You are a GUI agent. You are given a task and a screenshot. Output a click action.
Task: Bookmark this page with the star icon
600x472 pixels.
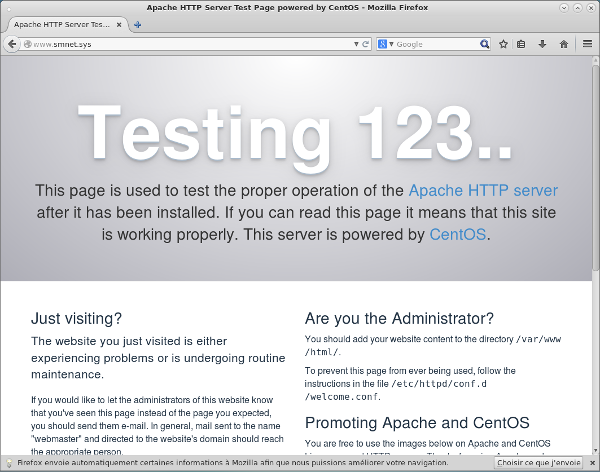[503, 44]
